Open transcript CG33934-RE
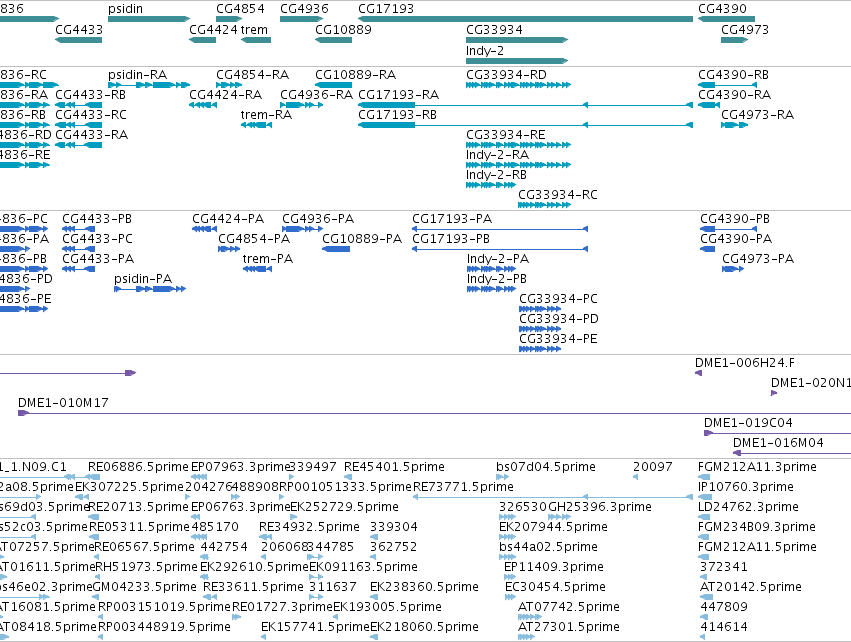 (x=506, y=135)
